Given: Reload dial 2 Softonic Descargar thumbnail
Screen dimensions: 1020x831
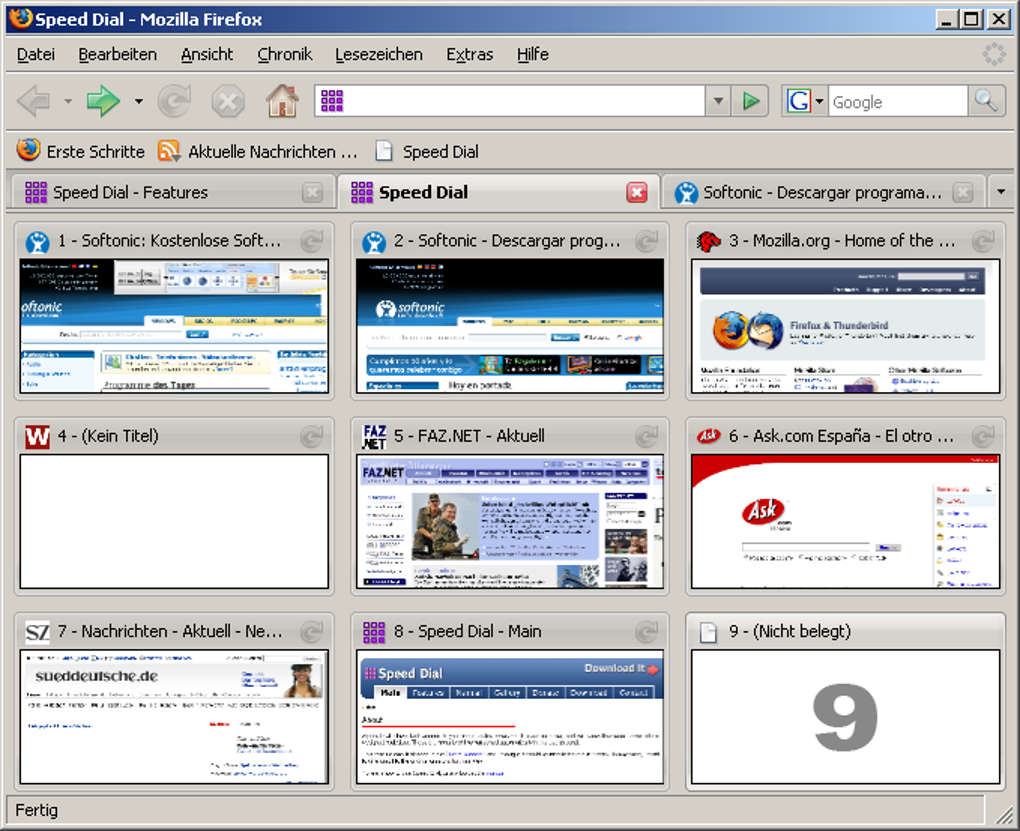Looking at the screenshot, I should pyautogui.click(x=647, y=241).
